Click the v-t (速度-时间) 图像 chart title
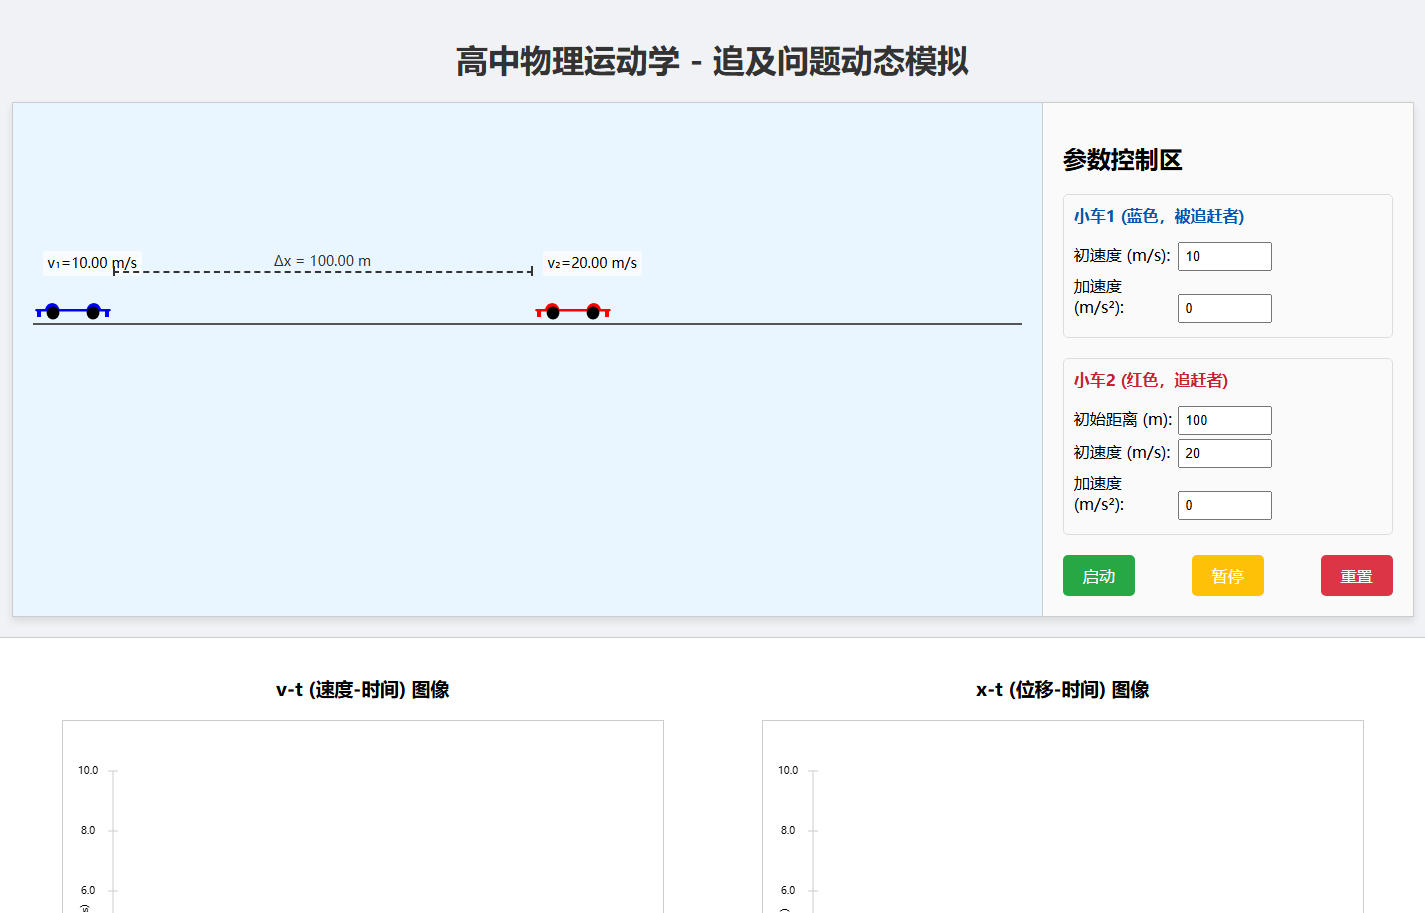 (x=362, y=690)
